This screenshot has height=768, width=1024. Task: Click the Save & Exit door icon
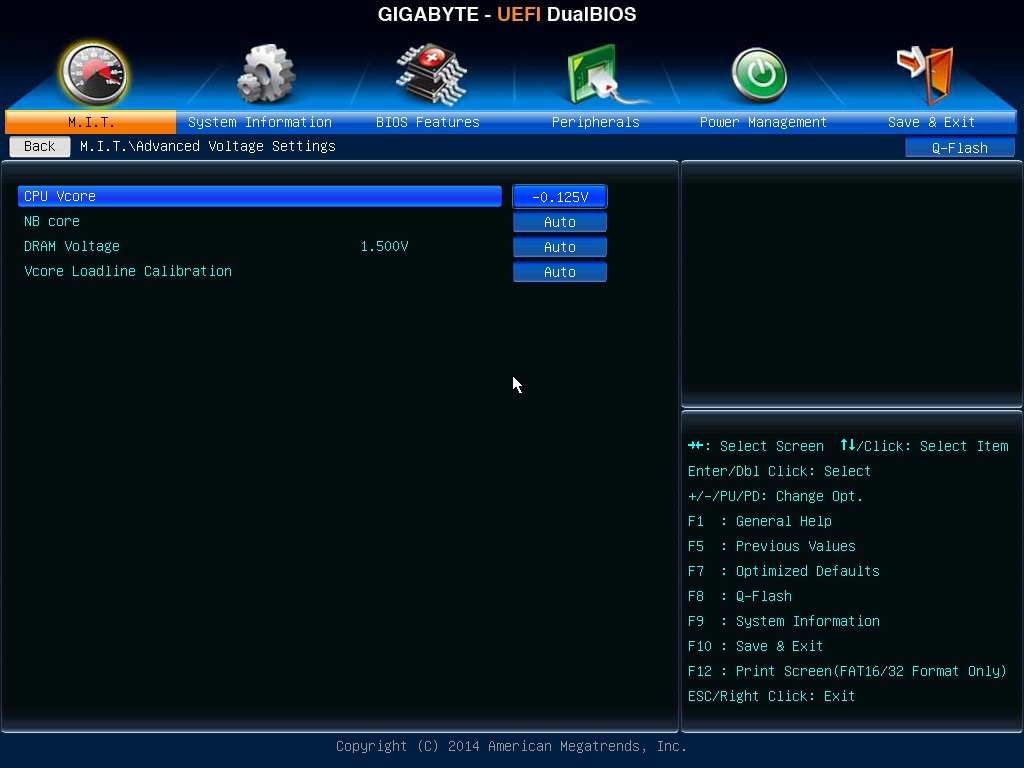(x=925, y=75)
